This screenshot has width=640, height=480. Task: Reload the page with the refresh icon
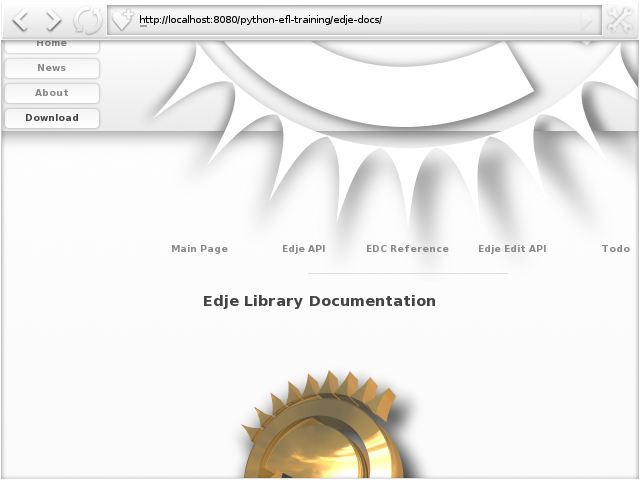click(x=88, y=20)
